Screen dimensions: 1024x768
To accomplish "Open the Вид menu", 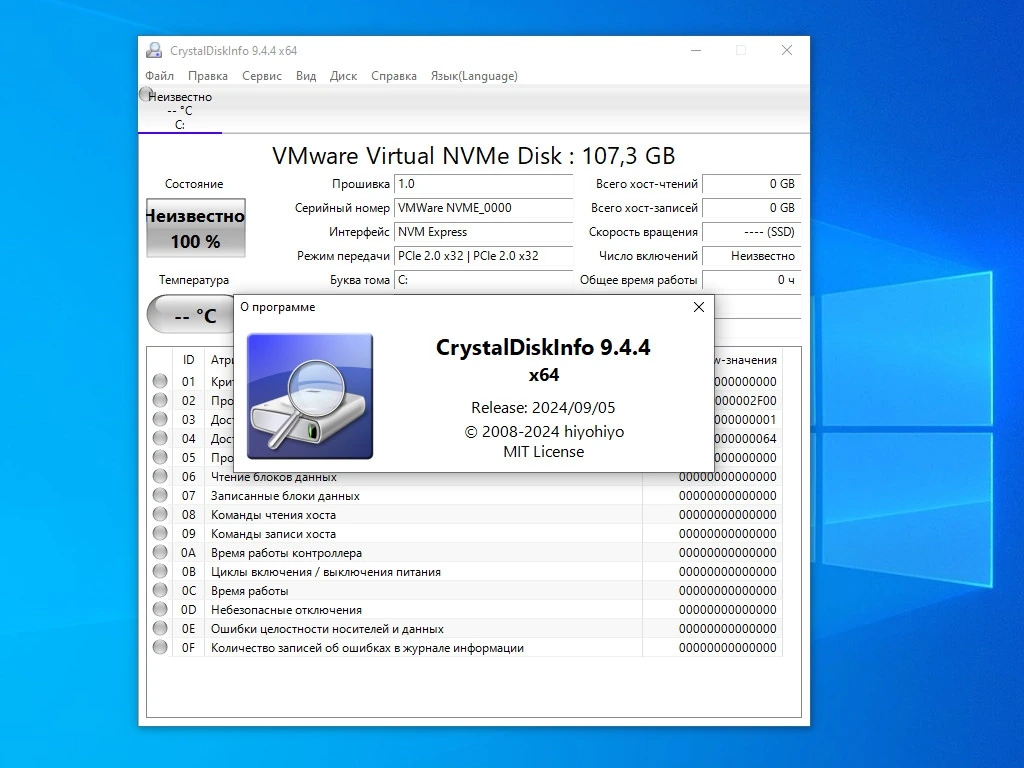I will tap(306, 76).
